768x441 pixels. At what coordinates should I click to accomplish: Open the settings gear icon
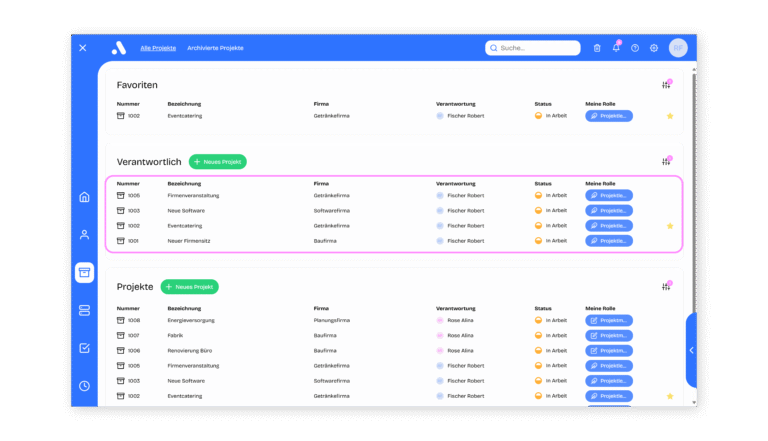pyautogui.click(x=654, y=48)
